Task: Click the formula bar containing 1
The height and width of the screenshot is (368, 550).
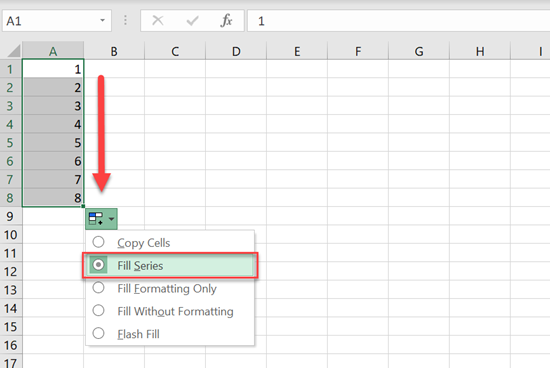Action: (398, 21)
